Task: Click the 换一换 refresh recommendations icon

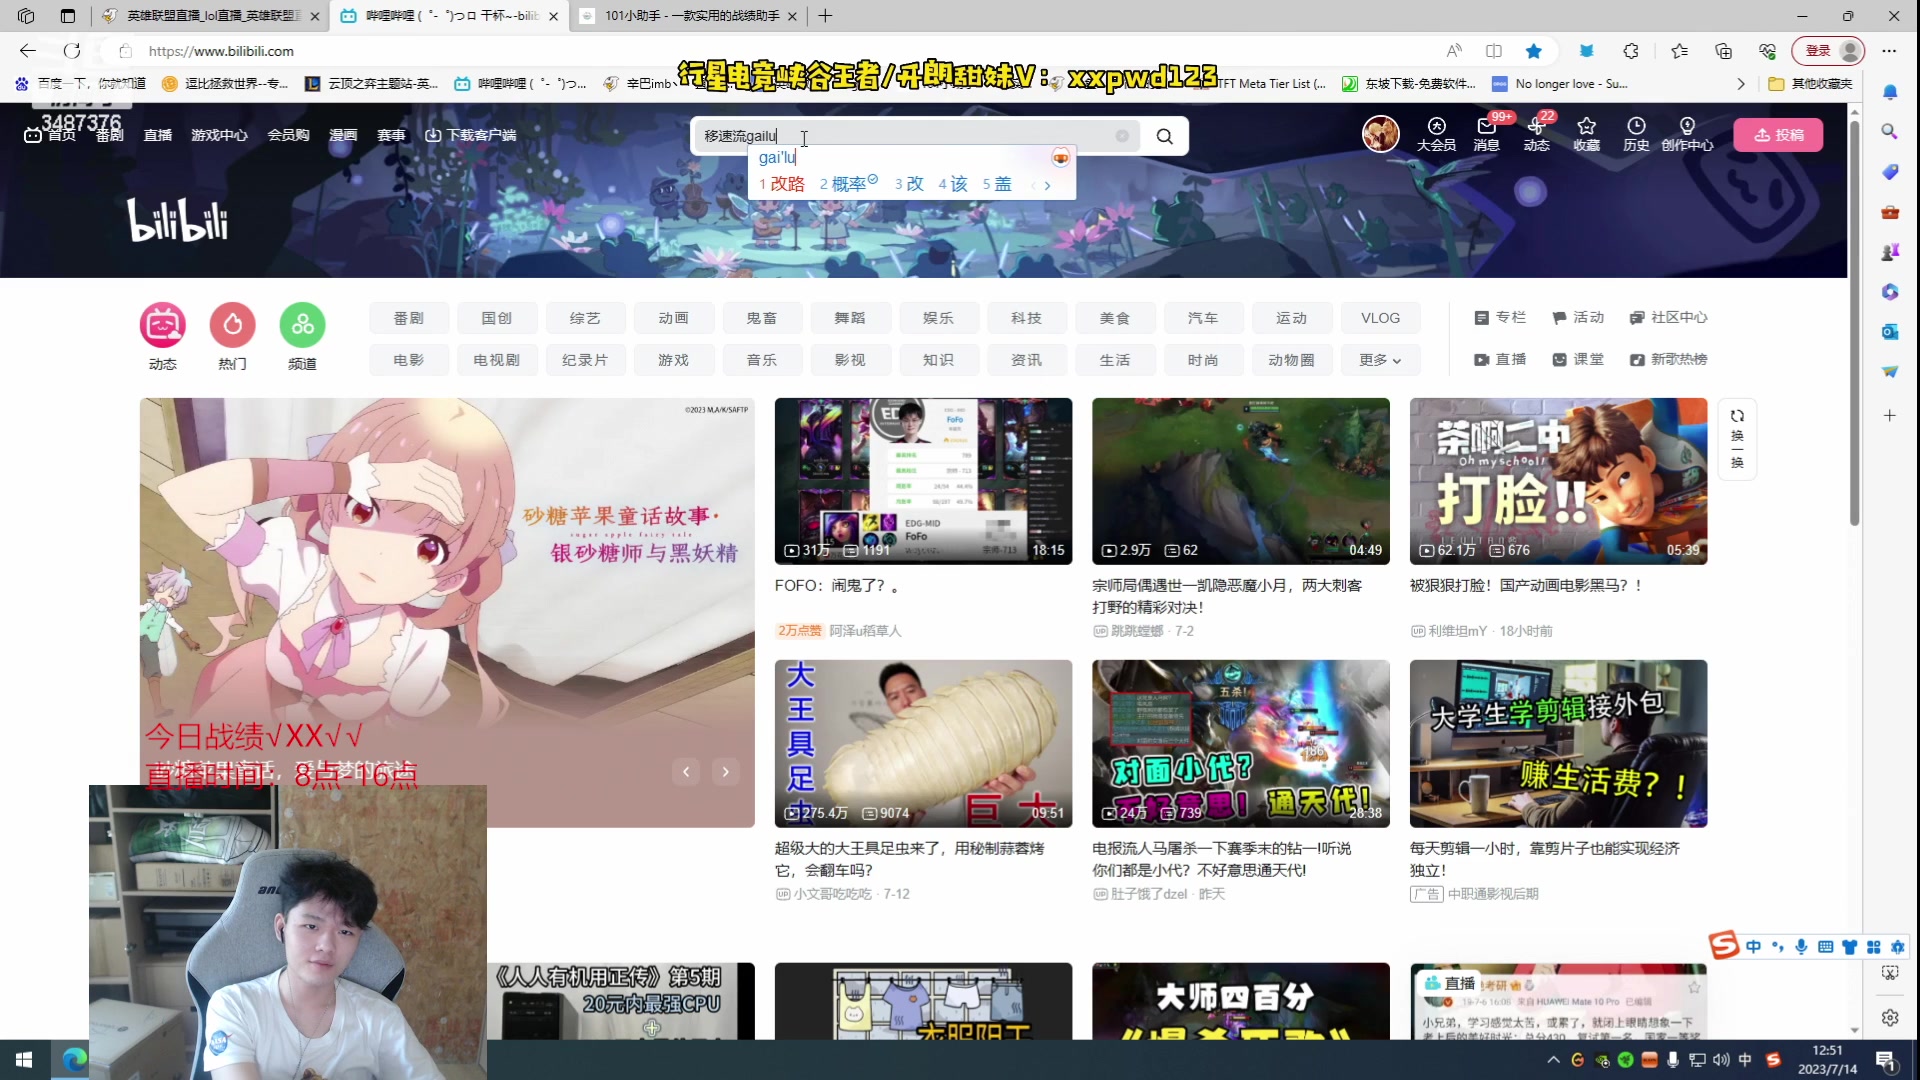Action: pyautogui.click(x=1738, y=438)
